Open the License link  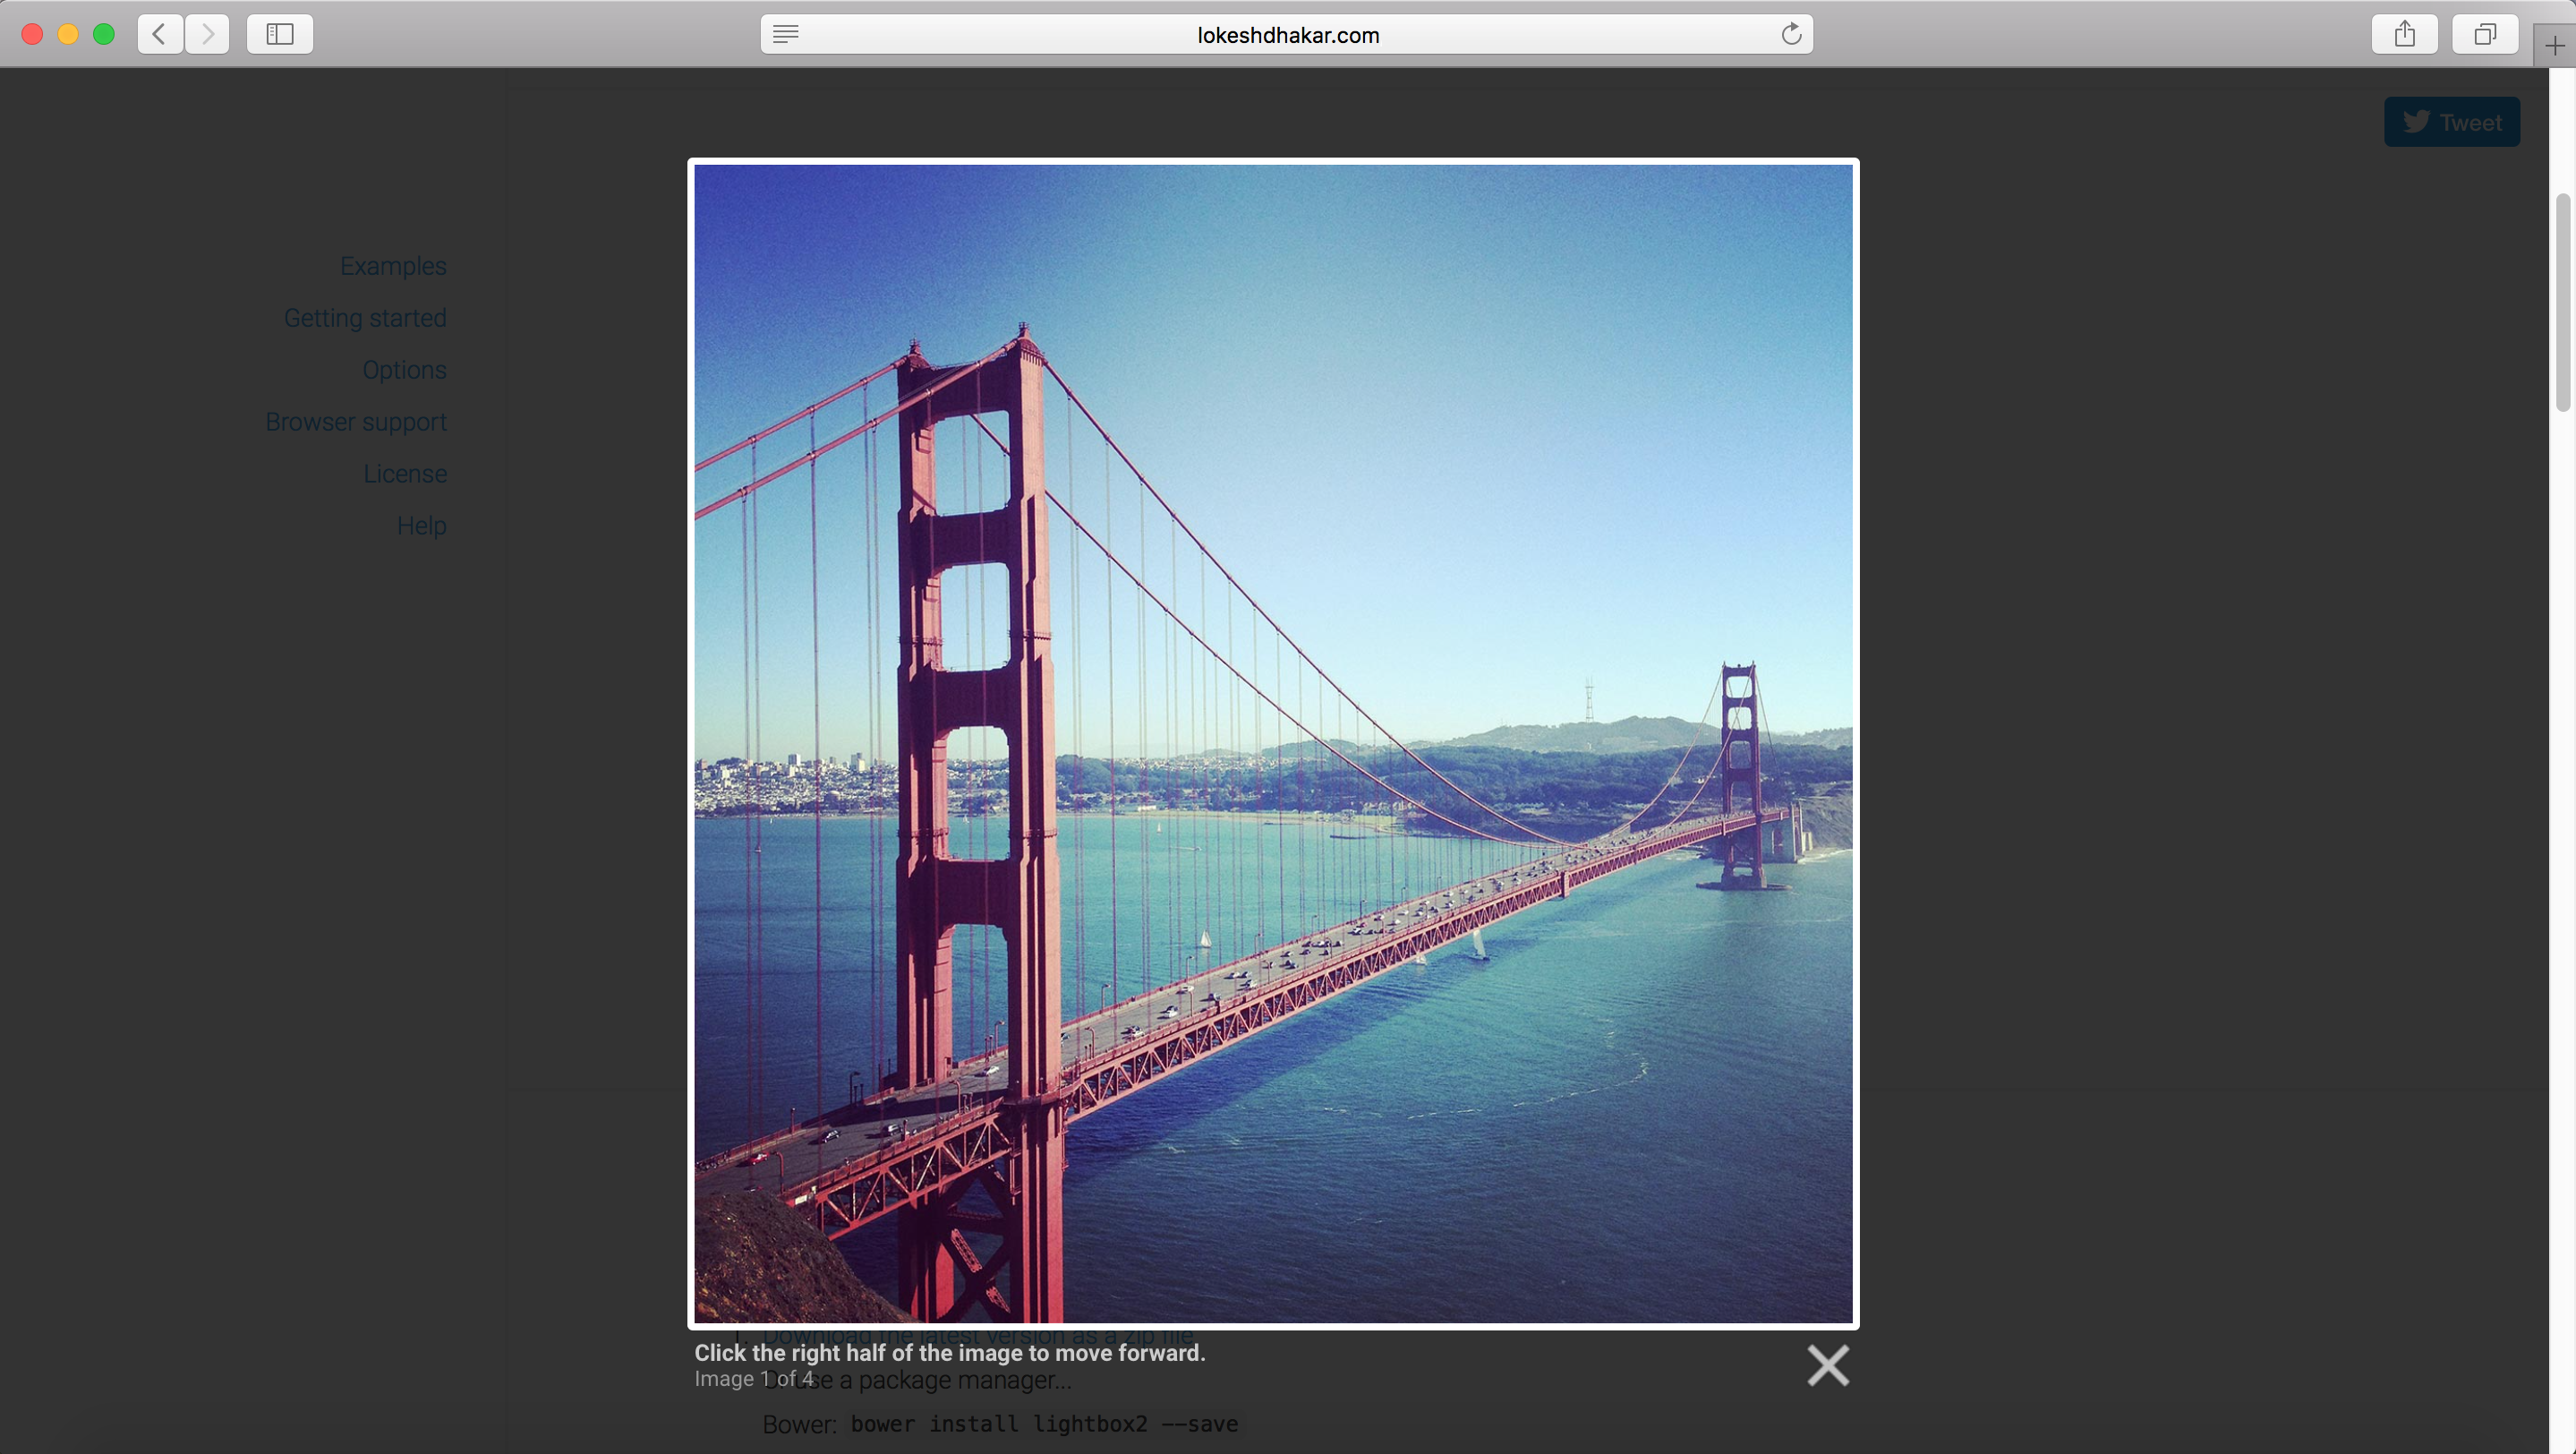pyautogui.click(x=405, y=474)
